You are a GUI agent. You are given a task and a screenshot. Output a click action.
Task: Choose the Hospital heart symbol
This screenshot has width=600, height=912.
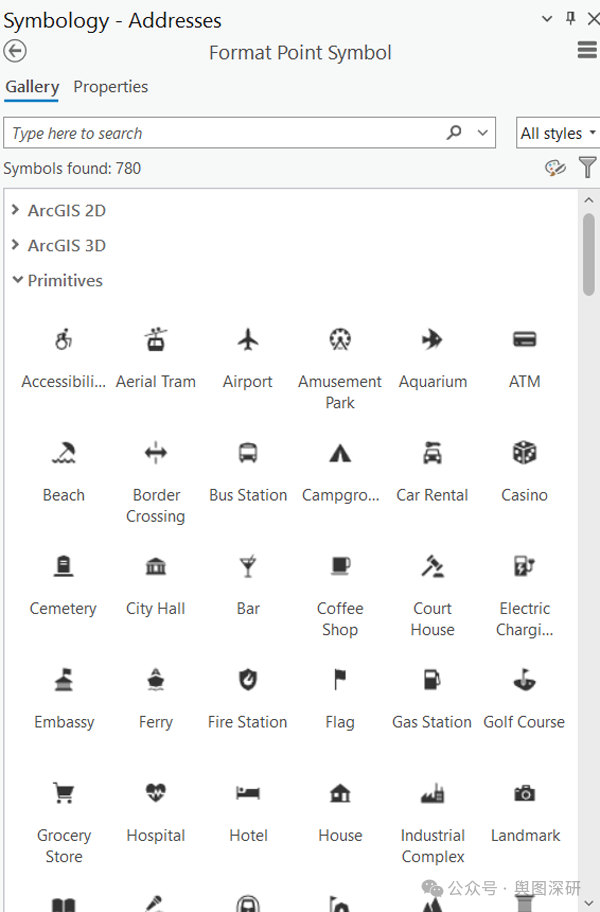coord(155,792)
